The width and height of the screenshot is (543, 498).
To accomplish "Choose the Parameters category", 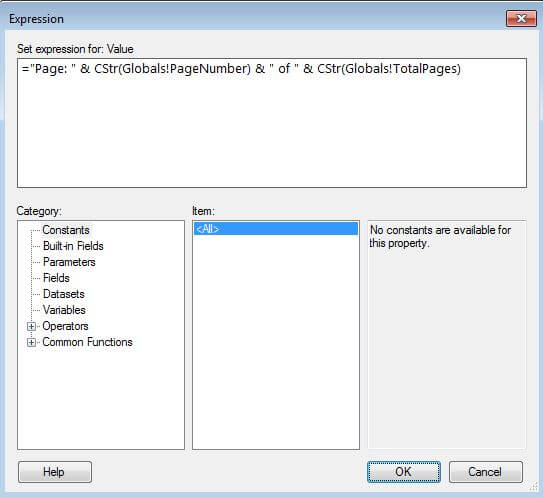I will coord(69,262).
